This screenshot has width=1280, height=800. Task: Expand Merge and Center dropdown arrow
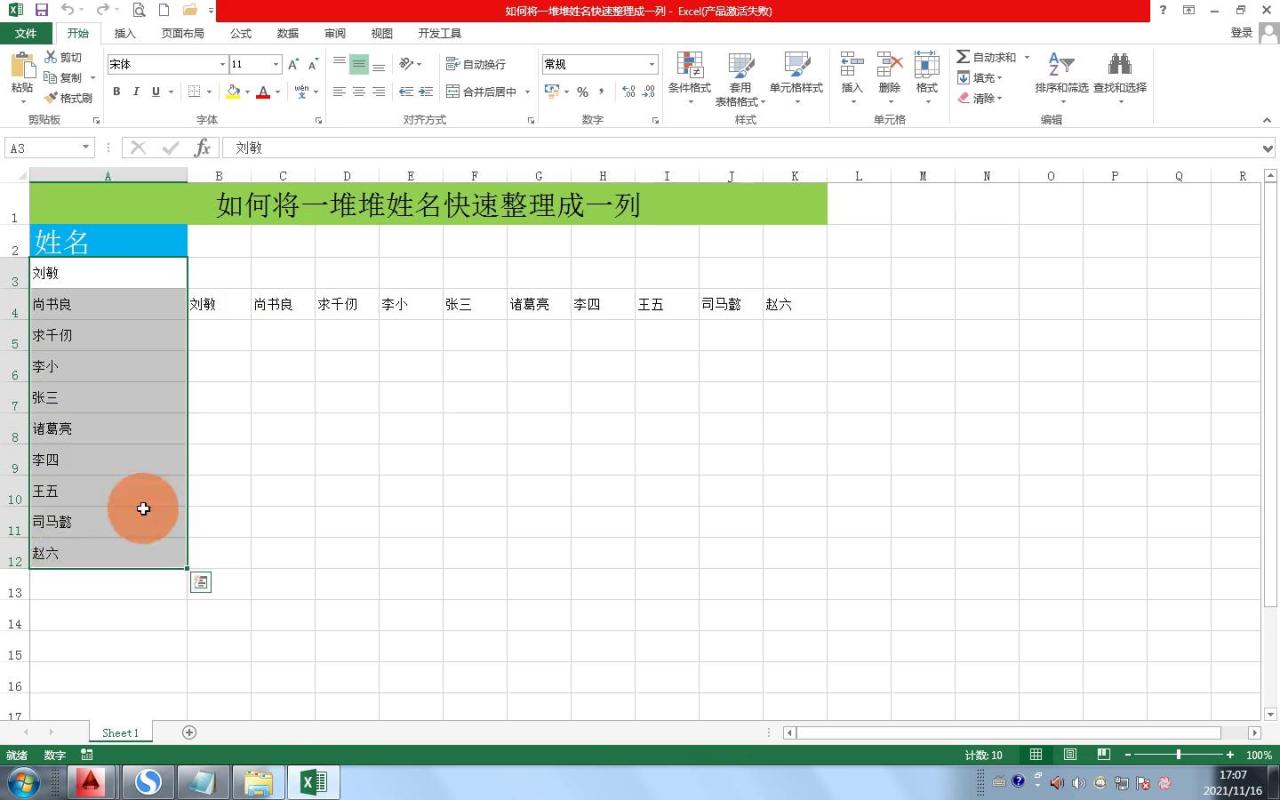pyautogui.click(x=527, y=92)
